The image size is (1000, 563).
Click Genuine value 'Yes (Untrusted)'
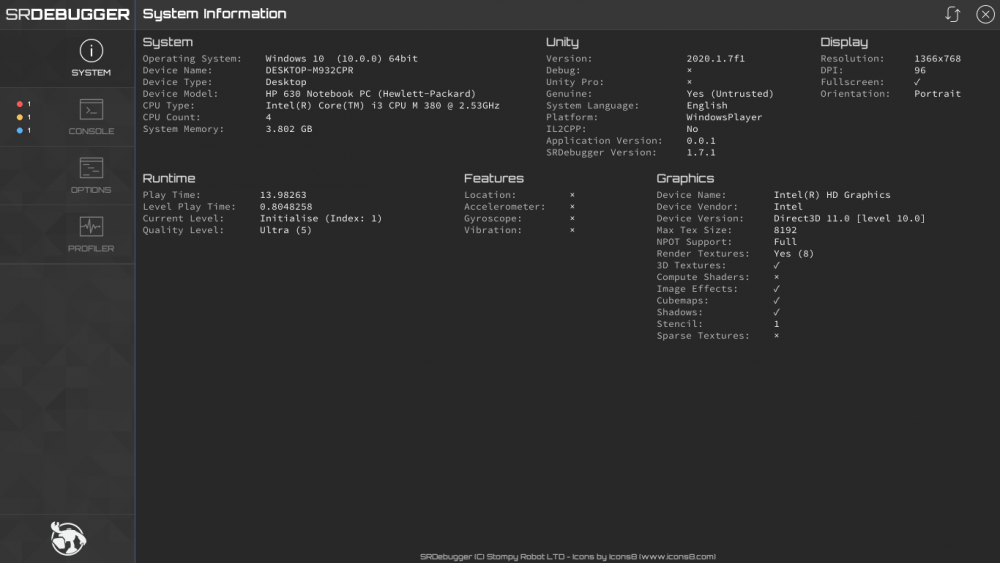(730, 94)
